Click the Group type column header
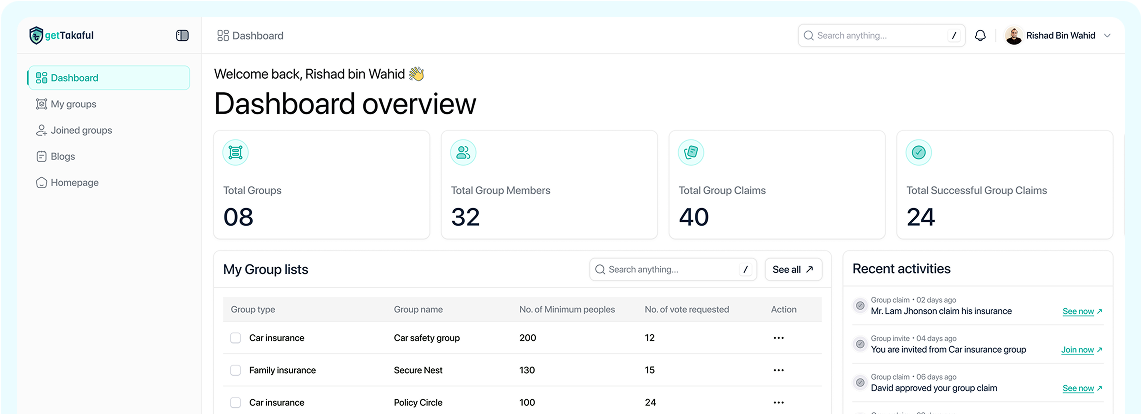Viewport: 1142px width, 414px height. (x=253, y=309)
